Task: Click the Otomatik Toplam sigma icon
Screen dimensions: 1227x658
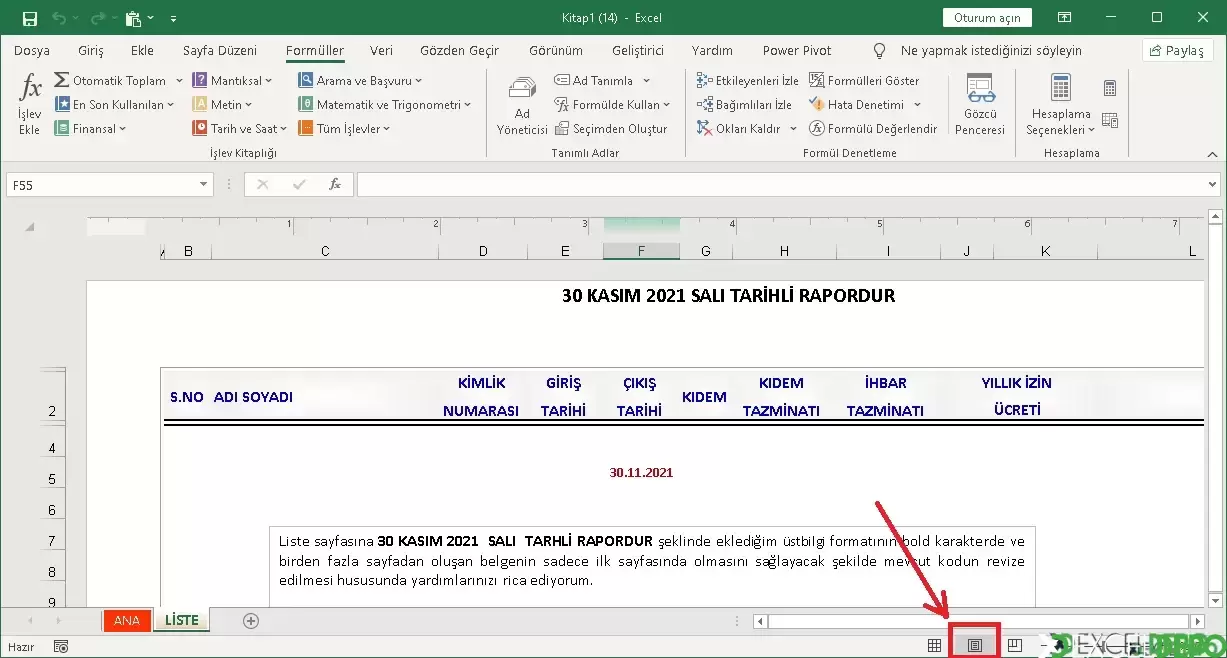Action: point(62,80)
